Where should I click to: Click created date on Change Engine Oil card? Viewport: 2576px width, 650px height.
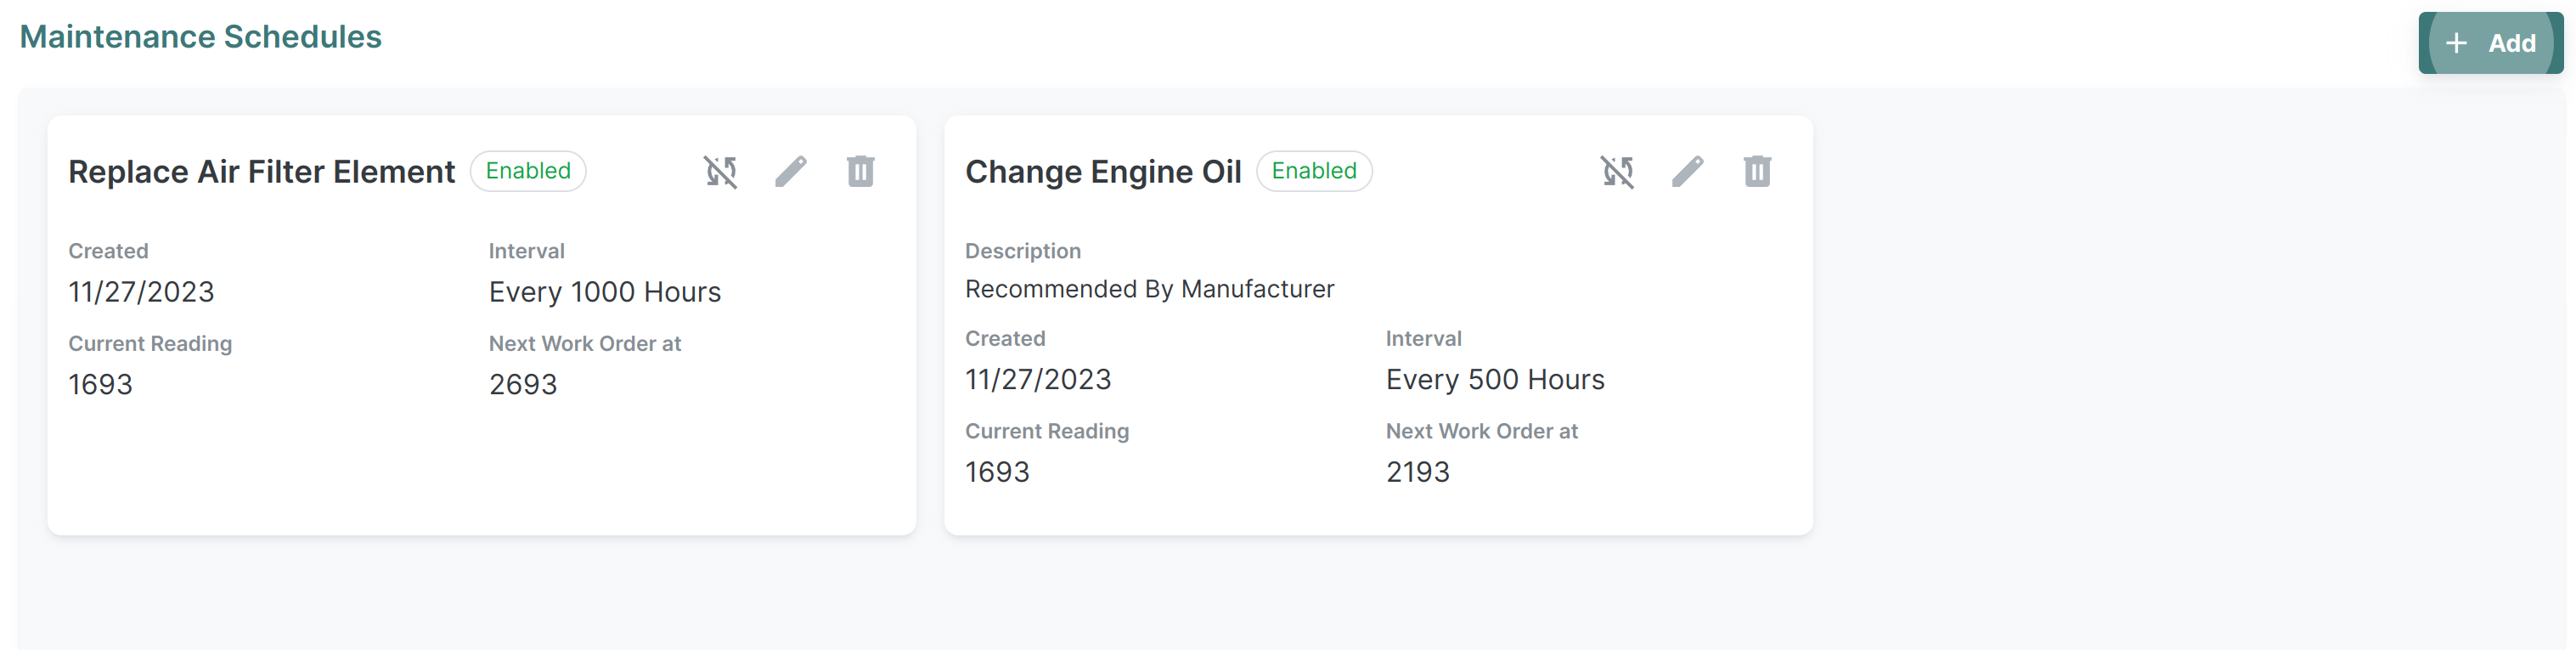click(1038, 380)
